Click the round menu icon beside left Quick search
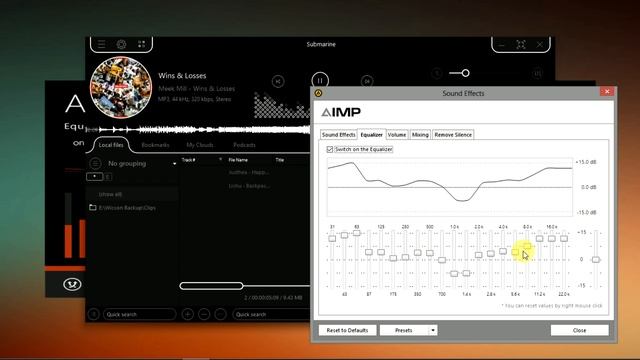 [93, 314]
